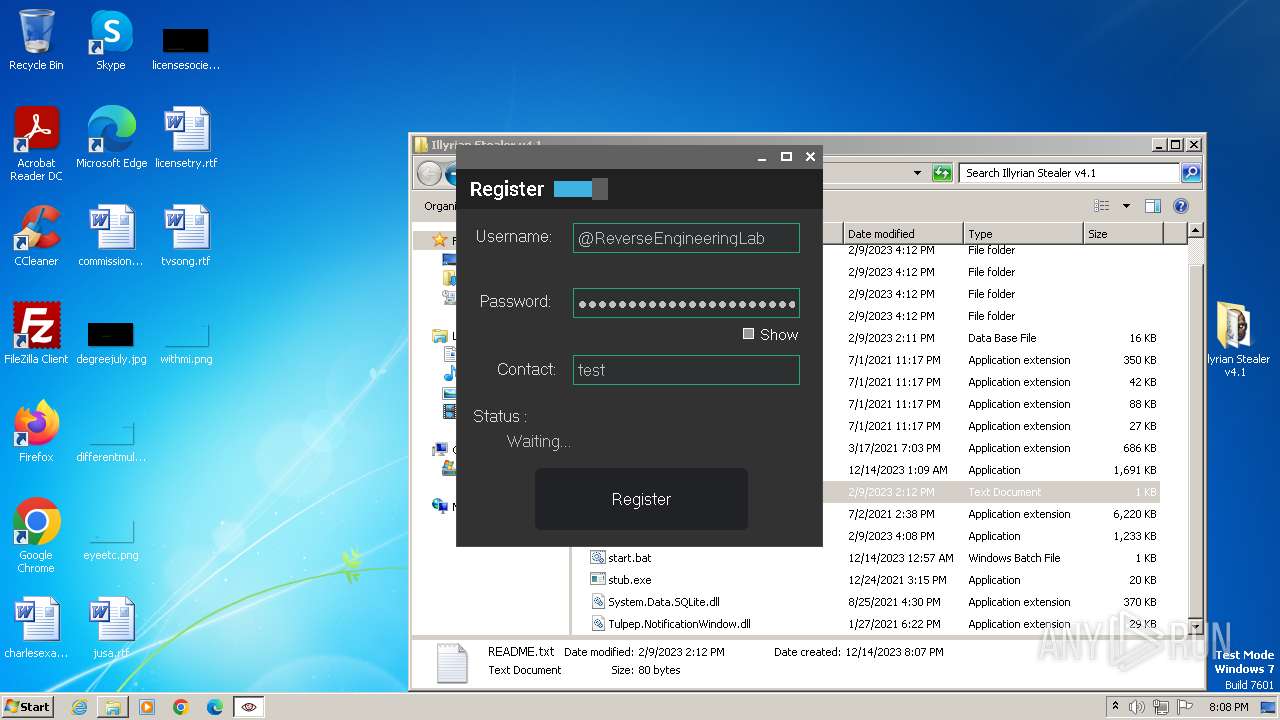Open the Skype desktop shortcut

(x=110, y=40)
